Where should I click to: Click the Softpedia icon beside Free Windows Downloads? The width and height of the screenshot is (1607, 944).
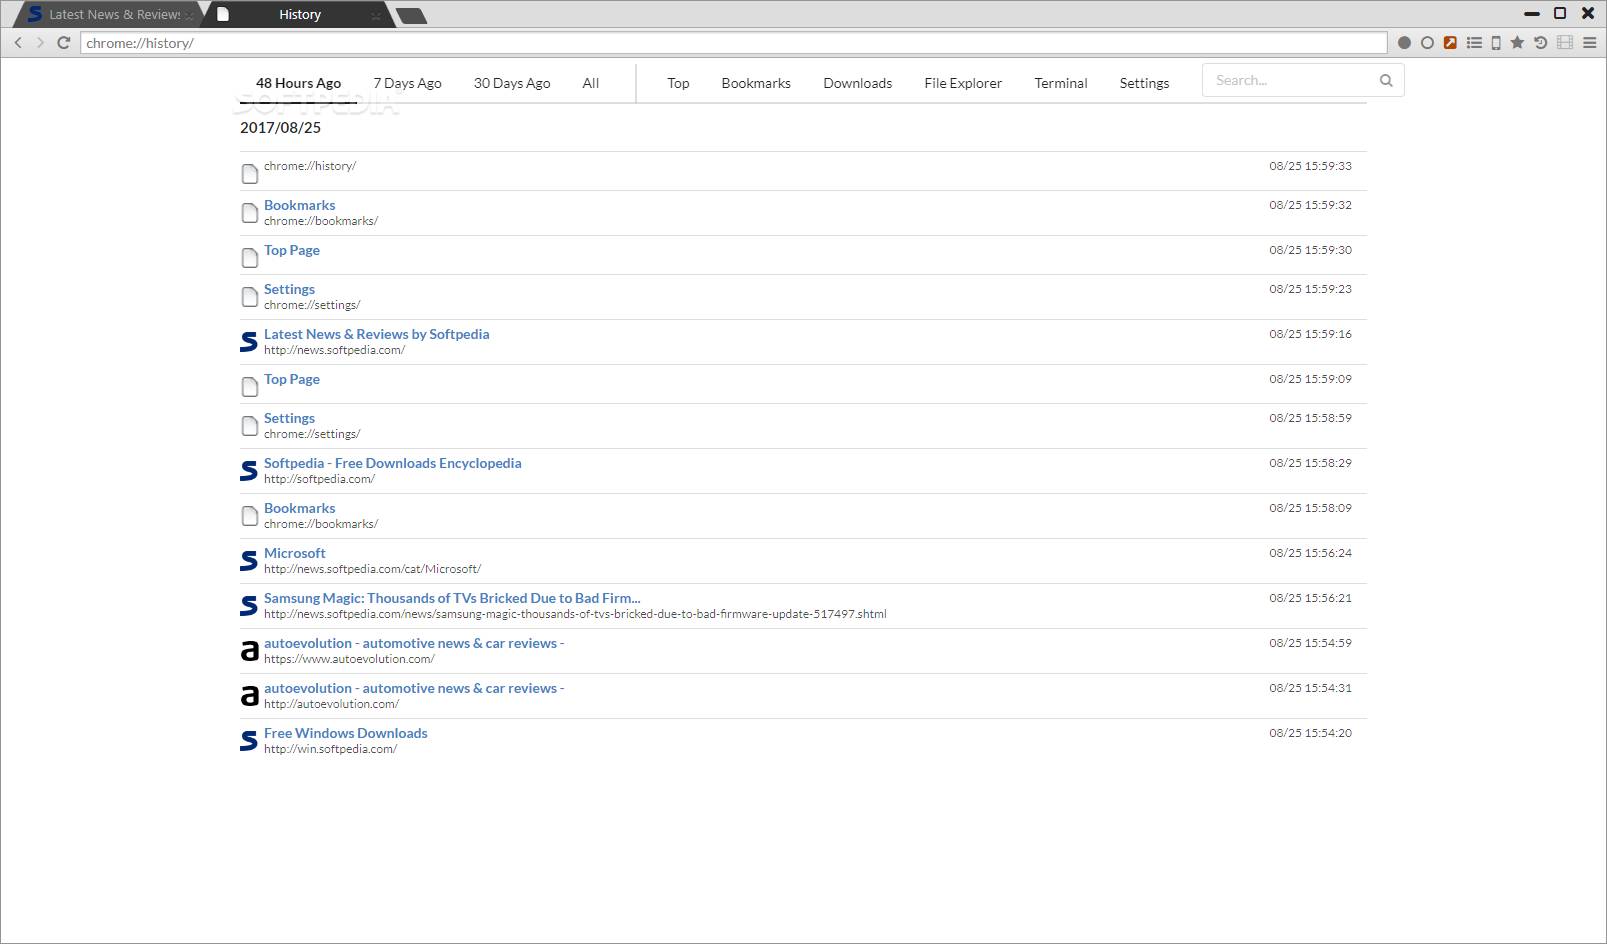tap(249, 741)
